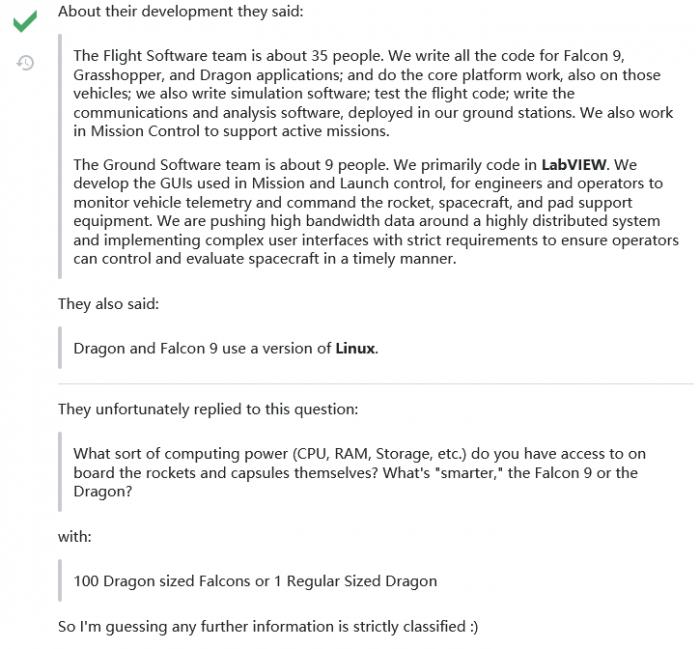700x649 pixels.
Task: Click the gray bar beside Flight Software quote
Action: click(x=60, y=150)
